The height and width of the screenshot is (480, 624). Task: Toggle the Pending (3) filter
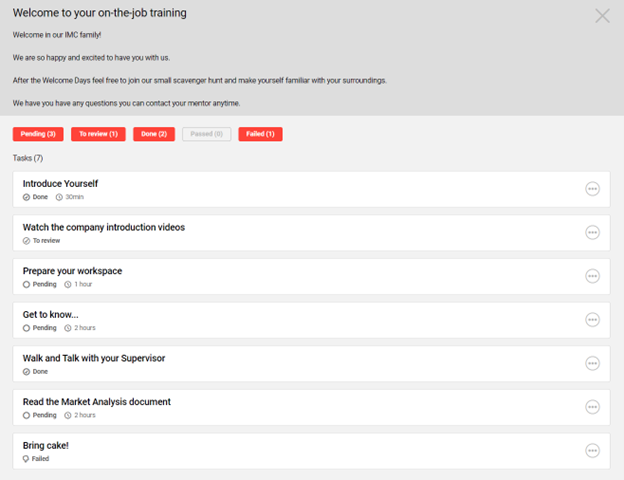tap(38, 134)
